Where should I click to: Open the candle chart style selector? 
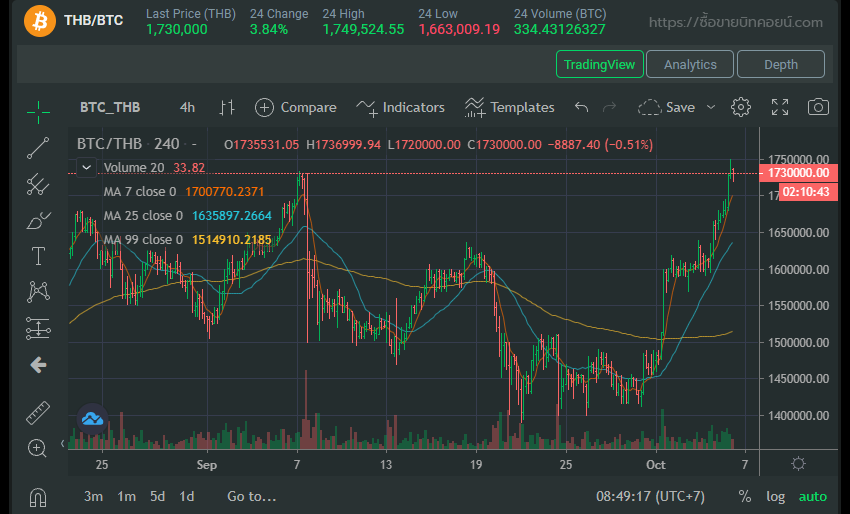click(x=227, y=107)
